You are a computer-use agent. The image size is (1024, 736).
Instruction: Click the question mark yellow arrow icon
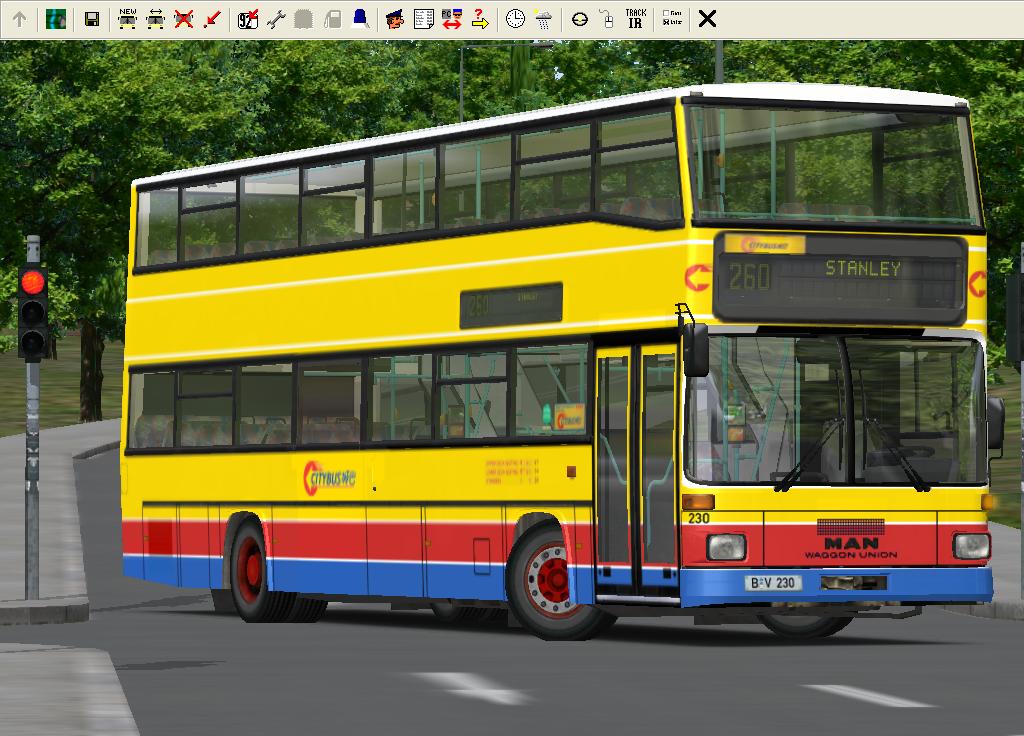point(480,19)
